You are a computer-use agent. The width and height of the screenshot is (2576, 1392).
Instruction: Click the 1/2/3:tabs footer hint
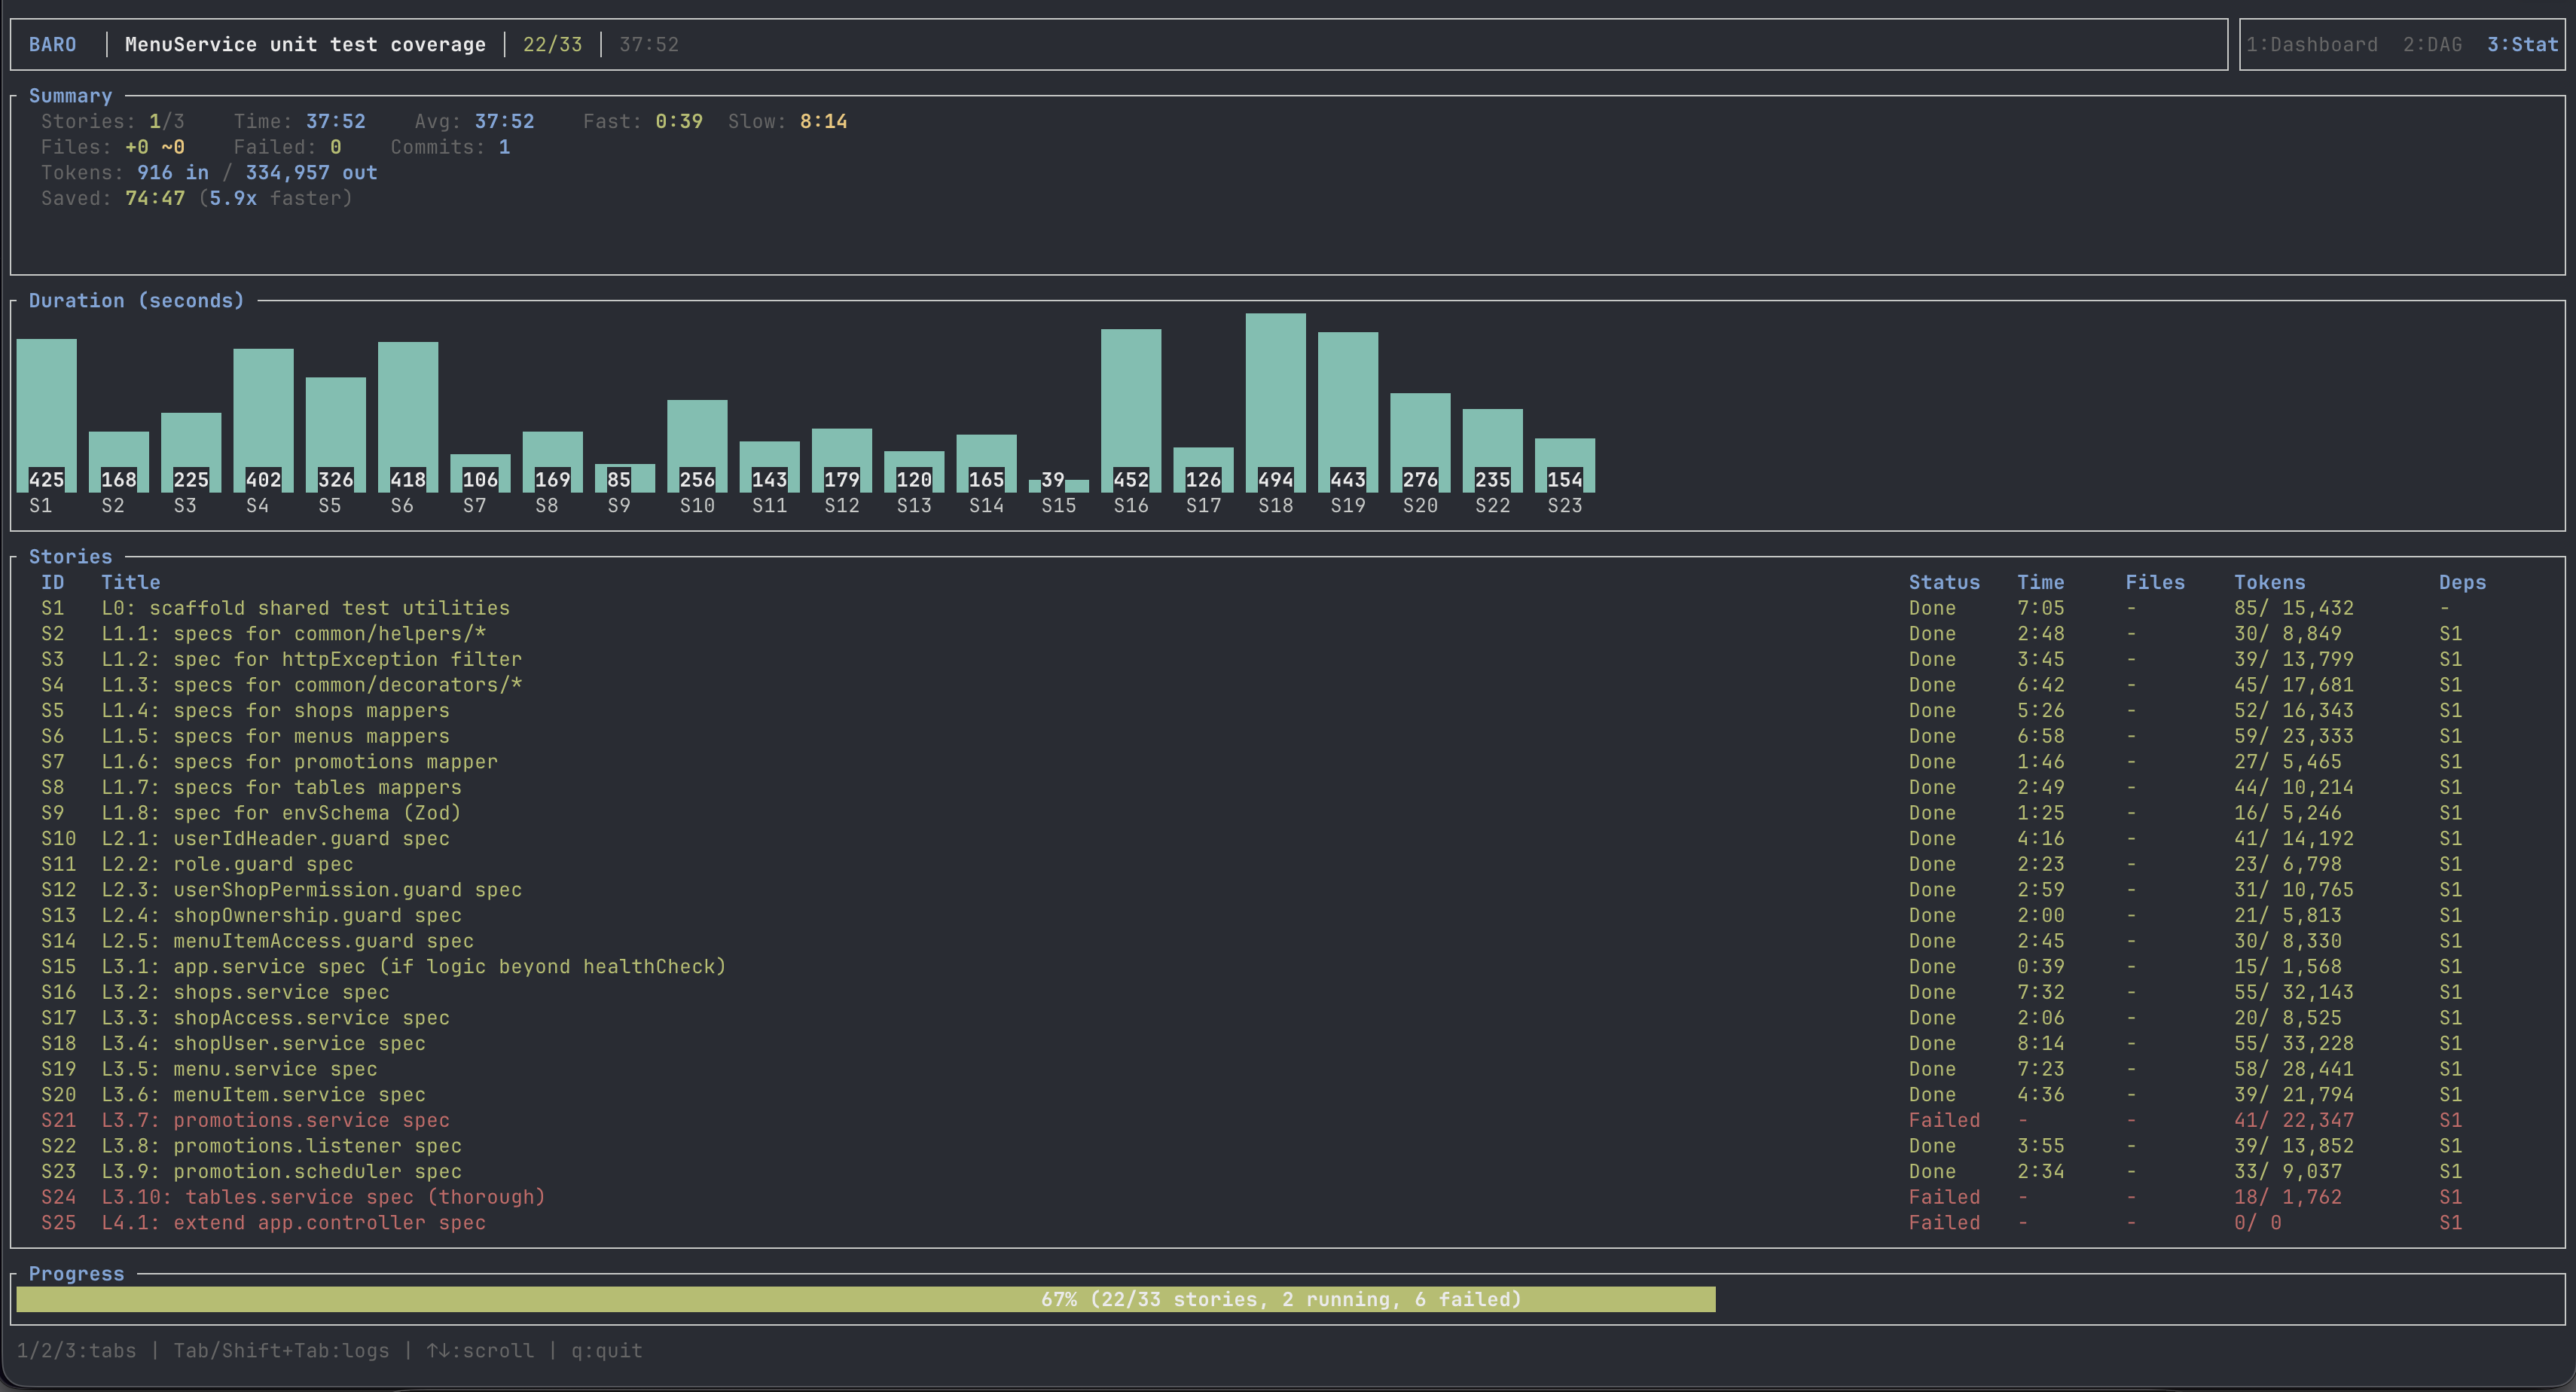point(76,1351)
